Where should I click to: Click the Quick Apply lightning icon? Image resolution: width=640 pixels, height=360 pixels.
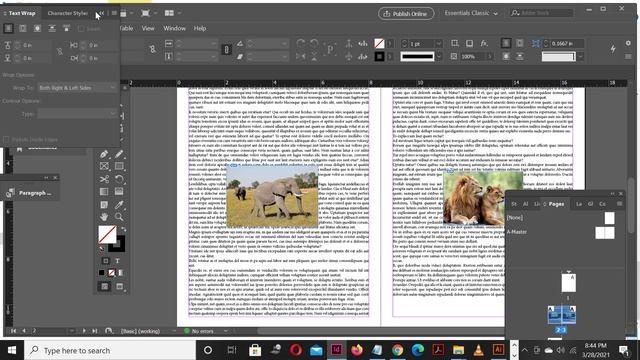click(613, 49)
